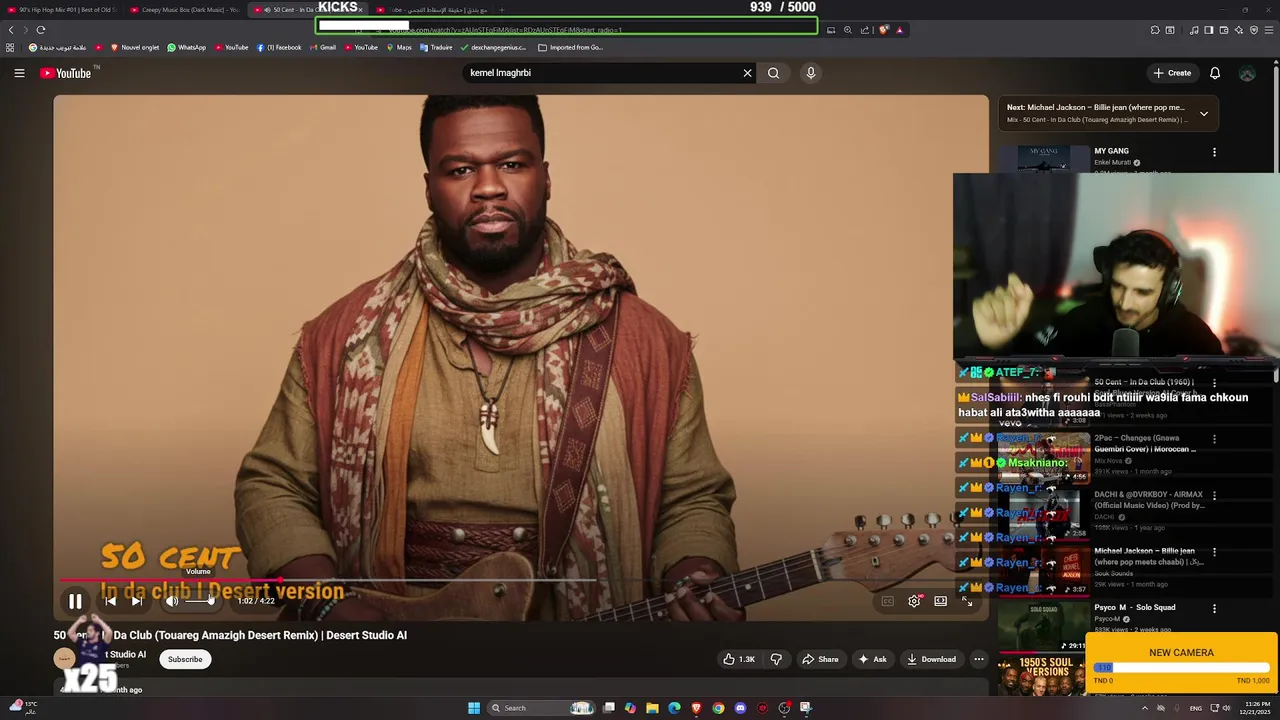Open the Ask button
The height and width of the screenshot is (720, 1280).
coord(872,659)
